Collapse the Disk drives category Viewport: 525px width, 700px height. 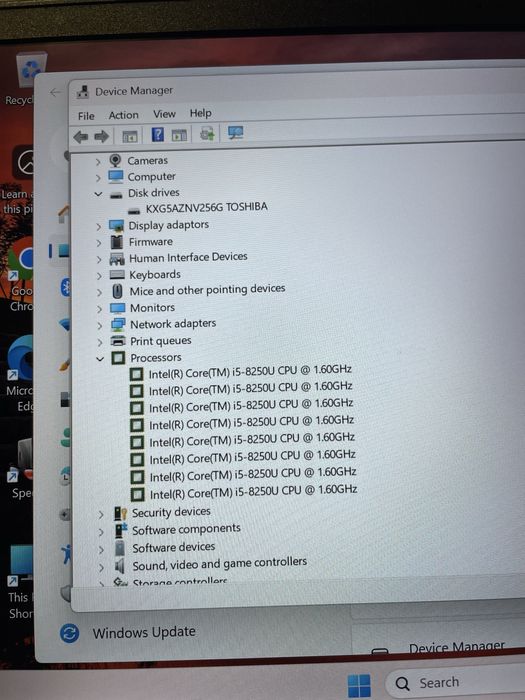click(98, 194)
